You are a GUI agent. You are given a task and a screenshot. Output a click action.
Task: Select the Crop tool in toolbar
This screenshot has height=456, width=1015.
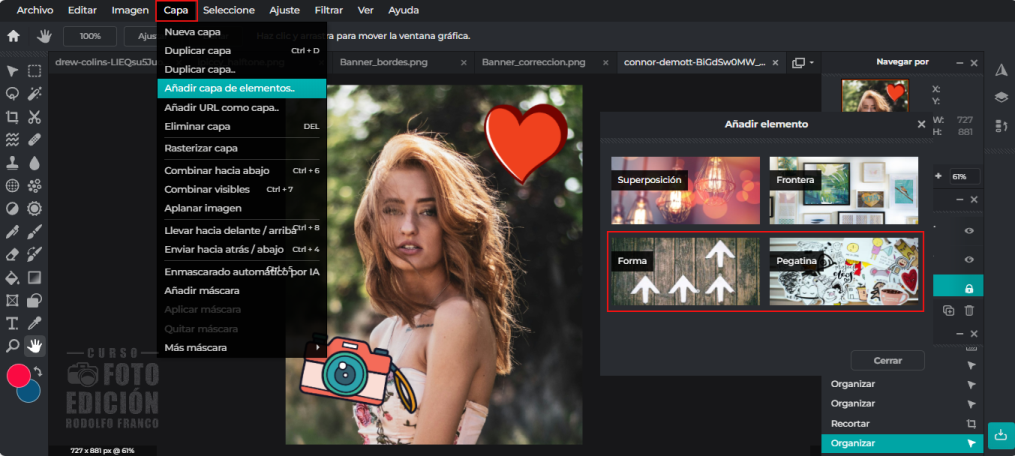[x=13, y=117]
